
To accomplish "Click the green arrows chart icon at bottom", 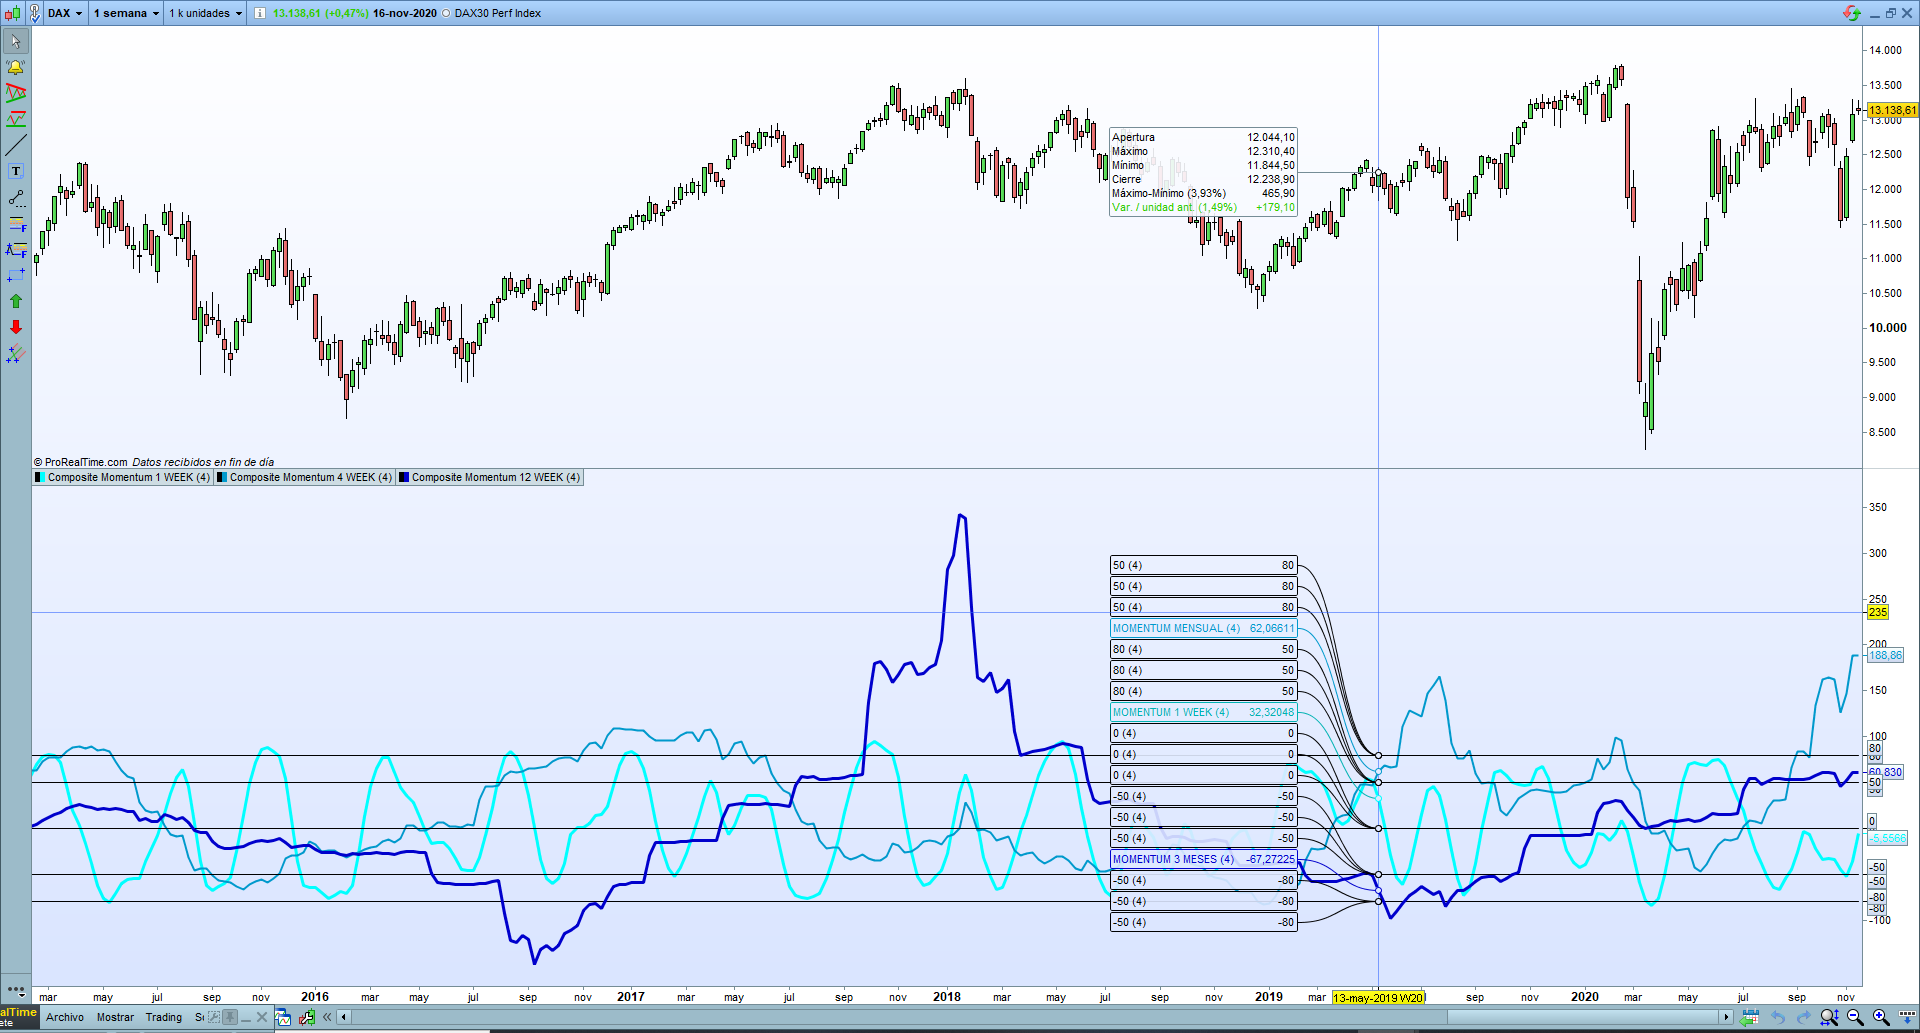I will (x=1749, y=1017).
